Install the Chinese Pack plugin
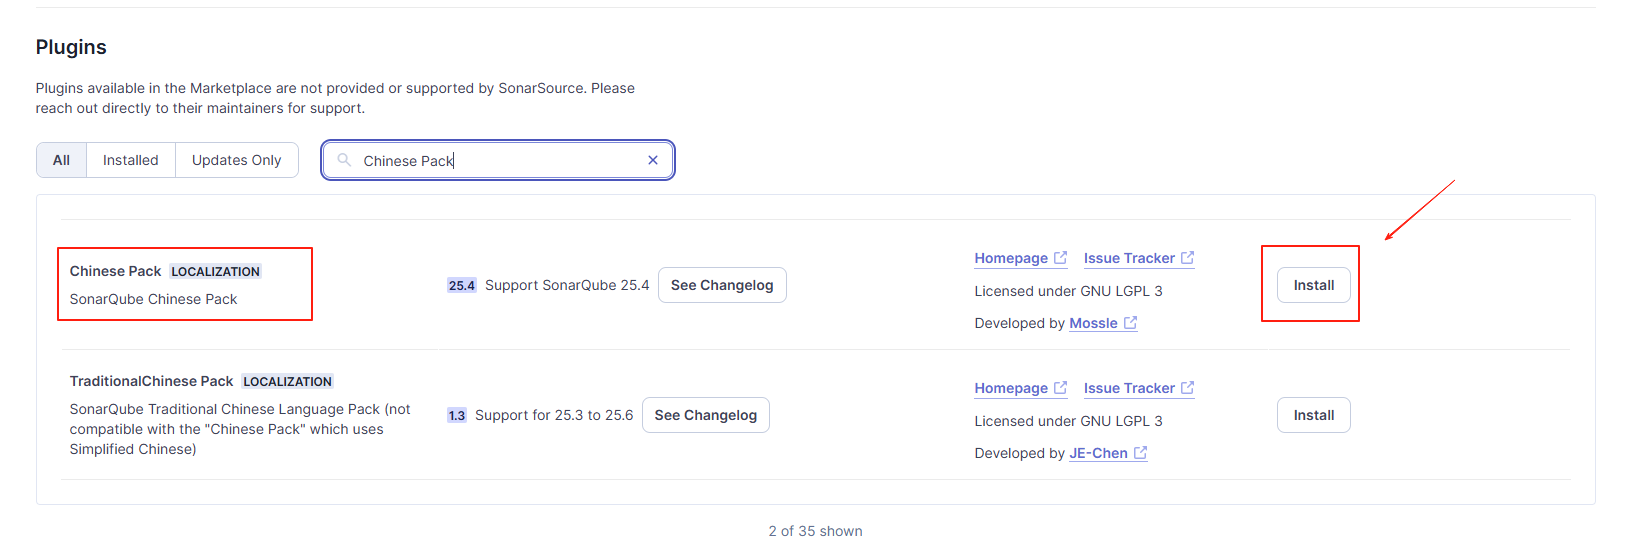Screen dimensions: 1642x552 1313,285
